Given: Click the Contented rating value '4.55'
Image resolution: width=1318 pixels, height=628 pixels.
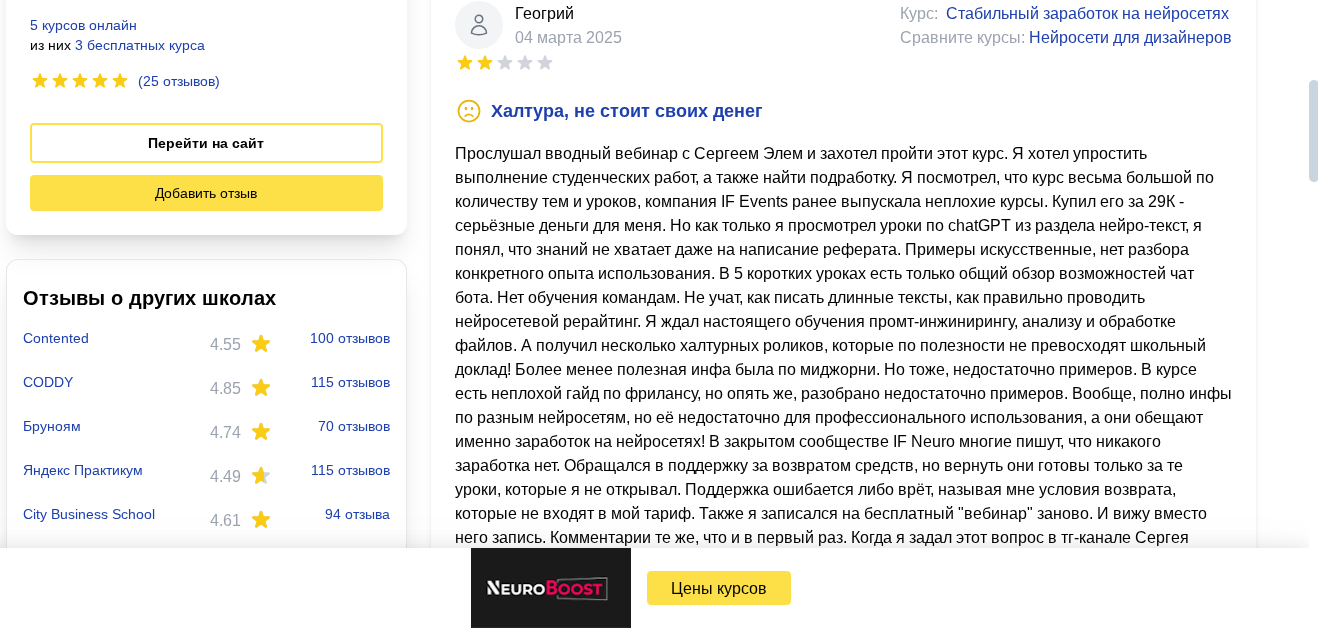Looking at the screenshot, I should [225, 344].
